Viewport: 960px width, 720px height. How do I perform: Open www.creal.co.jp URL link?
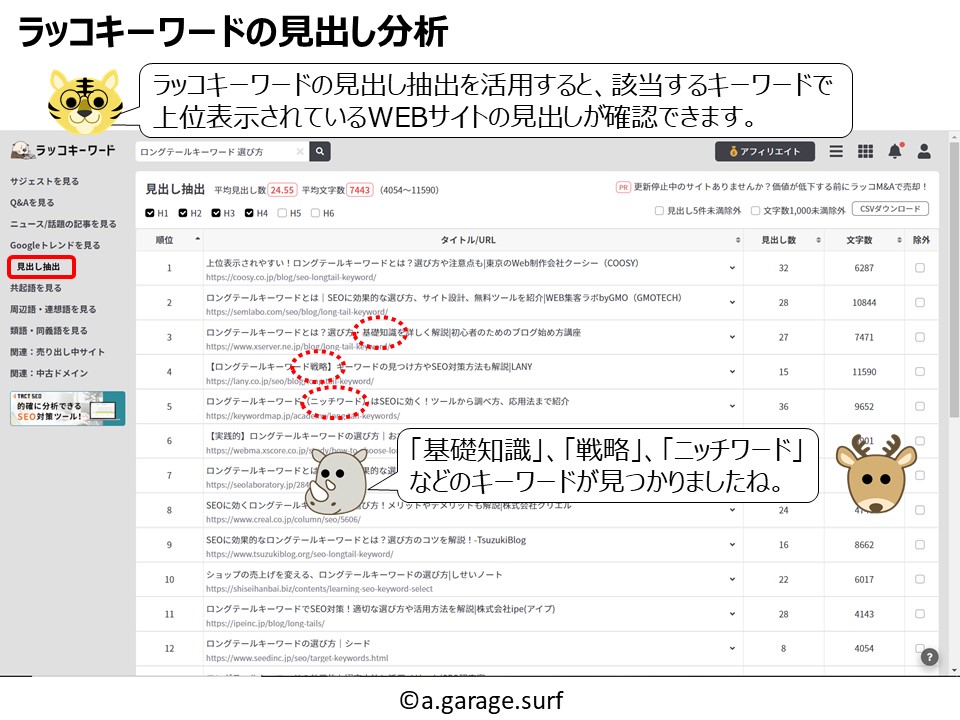[283, 519]
